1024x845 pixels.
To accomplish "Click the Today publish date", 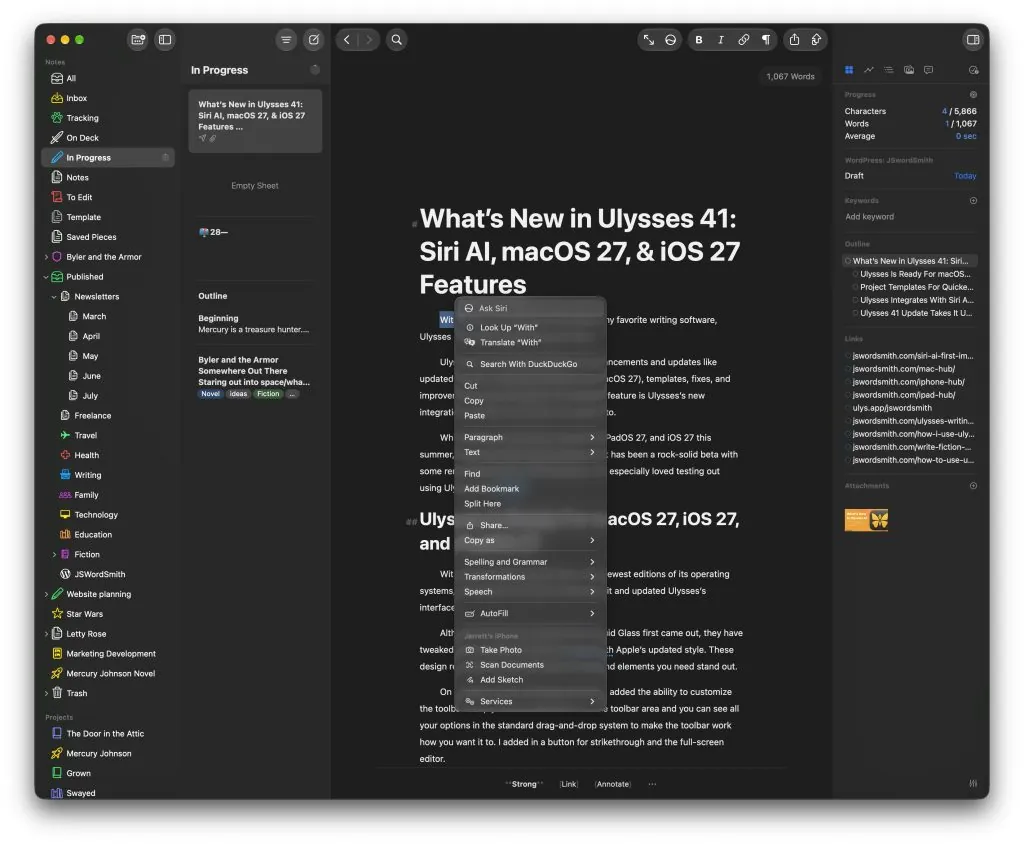I will click(965, 176).
